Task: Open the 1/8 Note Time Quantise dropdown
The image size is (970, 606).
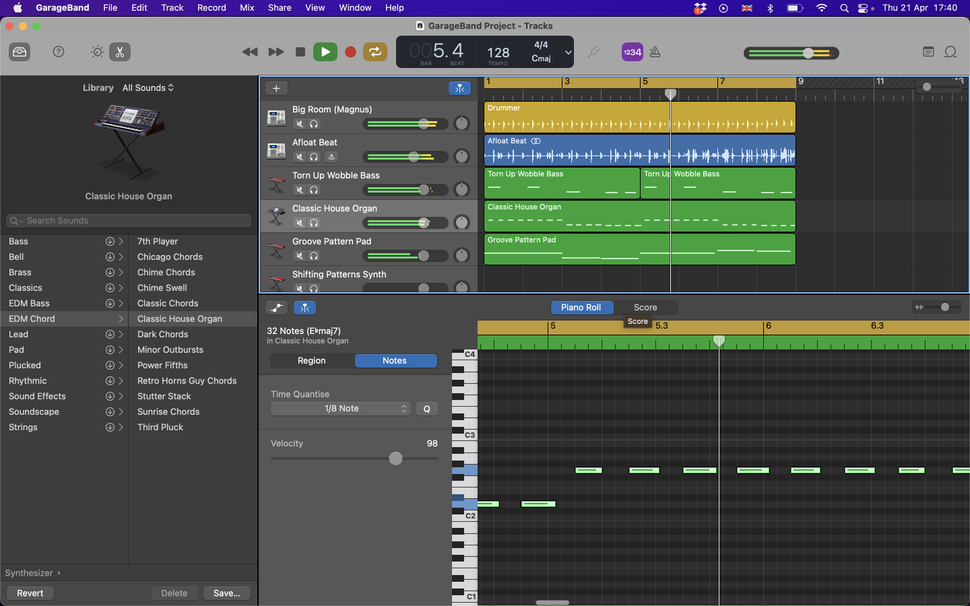Action: (x=340, y=408)
